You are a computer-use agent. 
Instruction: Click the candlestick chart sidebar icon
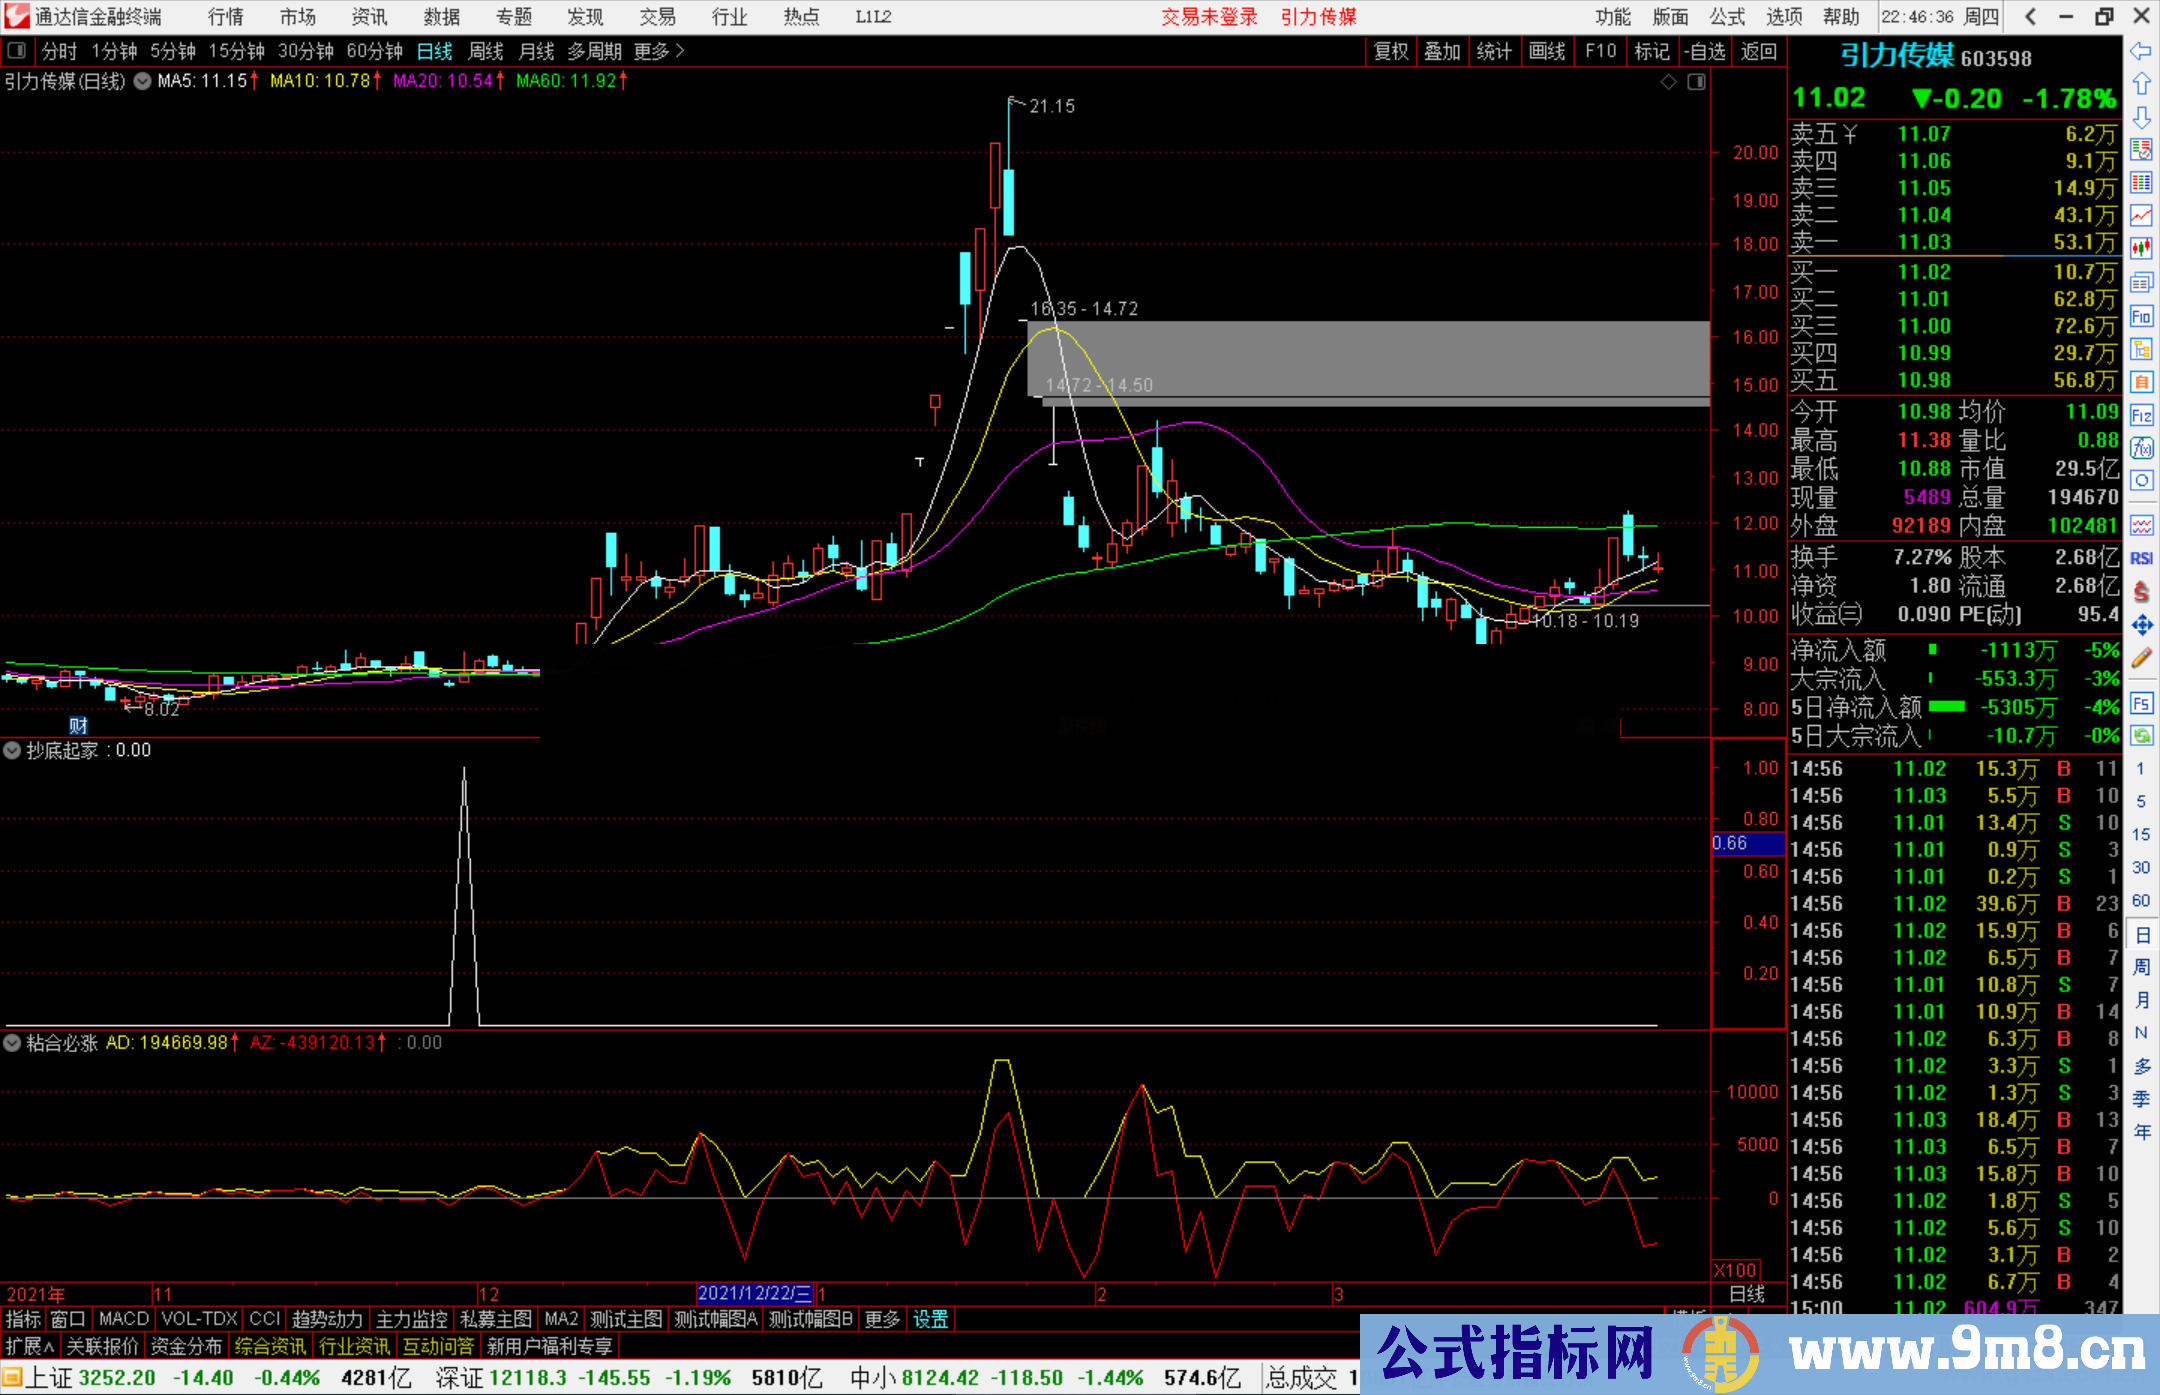tap(2141, 248)
